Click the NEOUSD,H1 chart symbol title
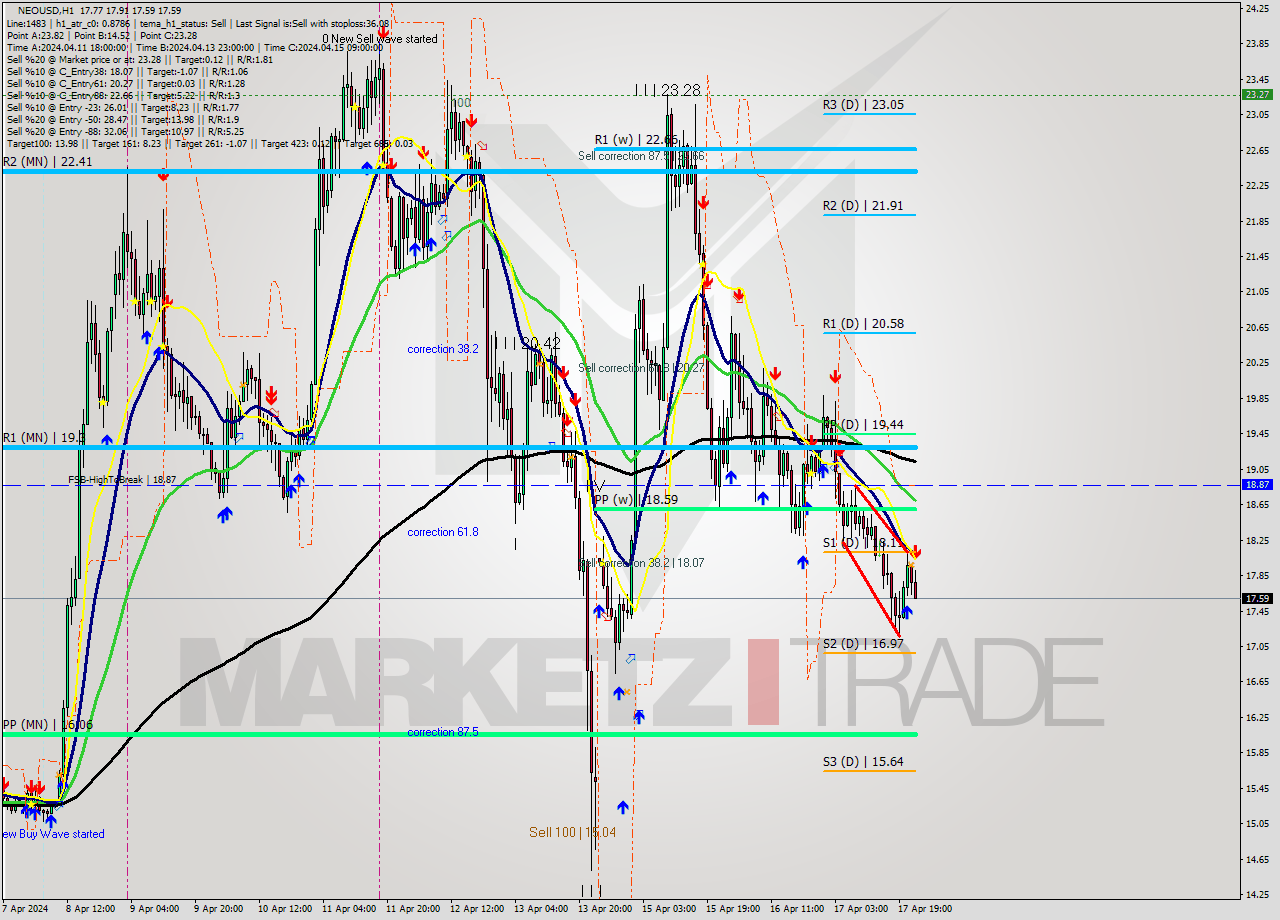 coord(45,10)
